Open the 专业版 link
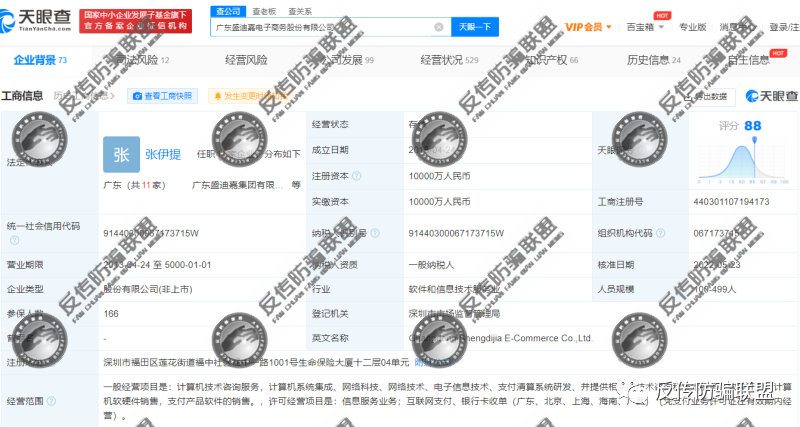 tap(692, 27)
